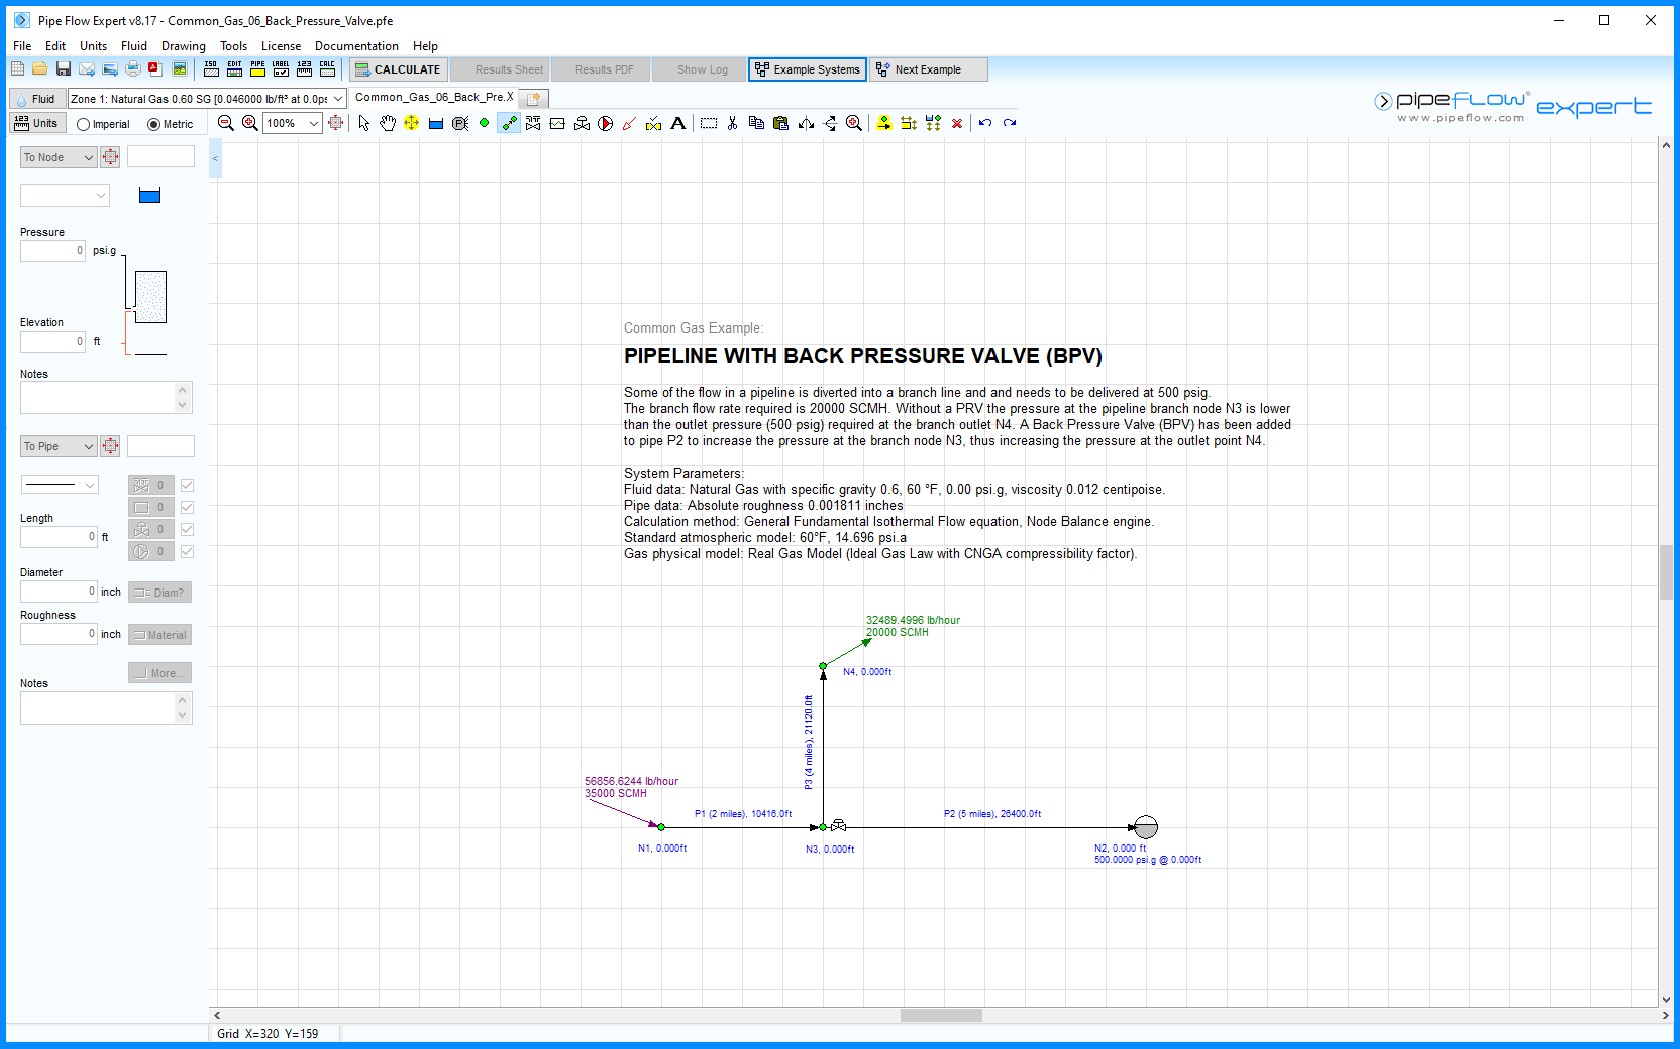This screenshot has height=1049, width=1680.
Task: Toggle the second checkbox beside the pipe component button
Action: pos(187,507)
